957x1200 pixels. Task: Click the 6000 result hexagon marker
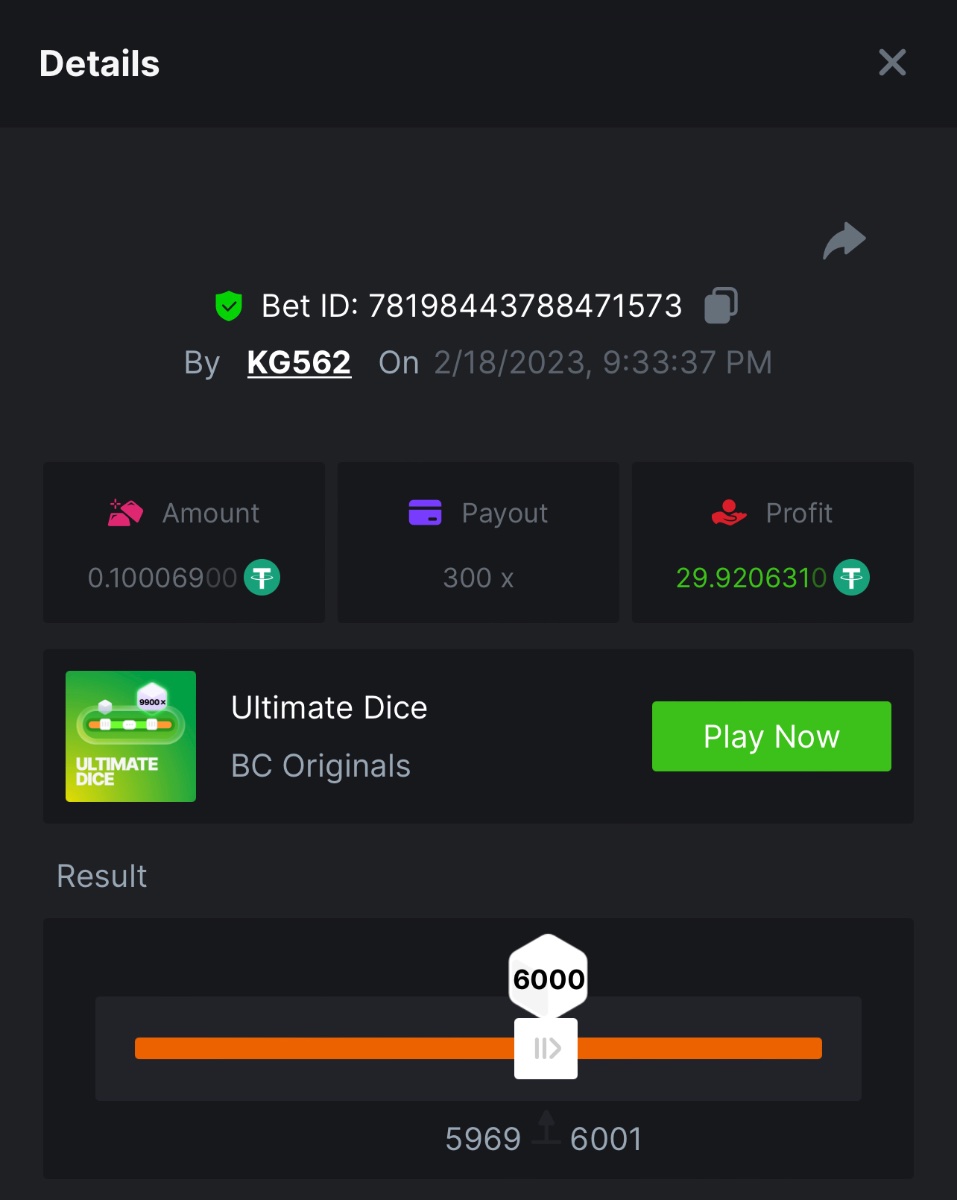click(548, 979)
